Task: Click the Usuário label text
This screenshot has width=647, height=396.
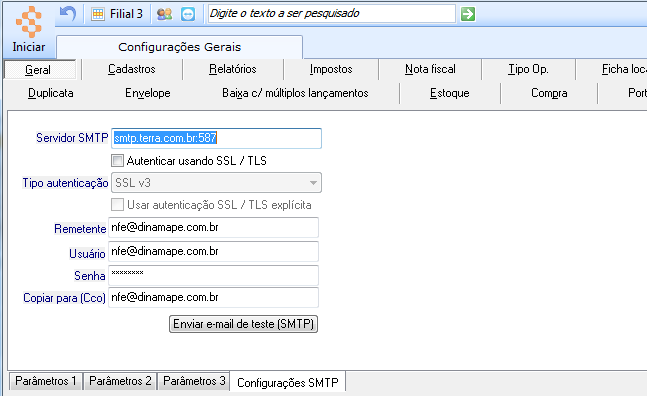Action: 87,254
